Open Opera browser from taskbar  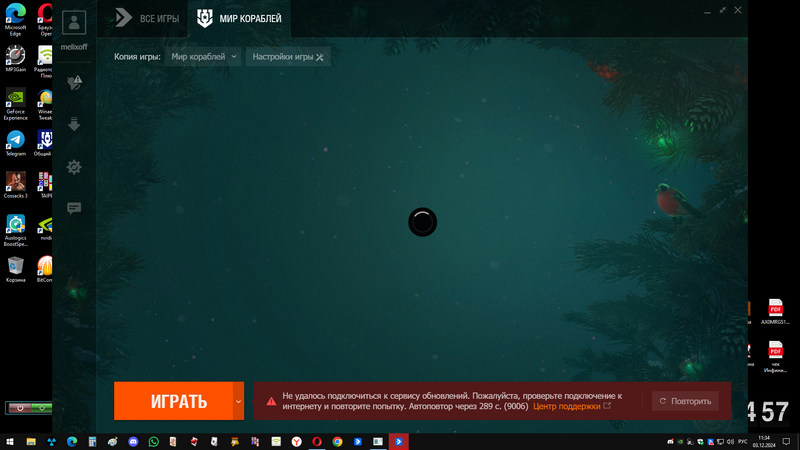coord(317,442)
